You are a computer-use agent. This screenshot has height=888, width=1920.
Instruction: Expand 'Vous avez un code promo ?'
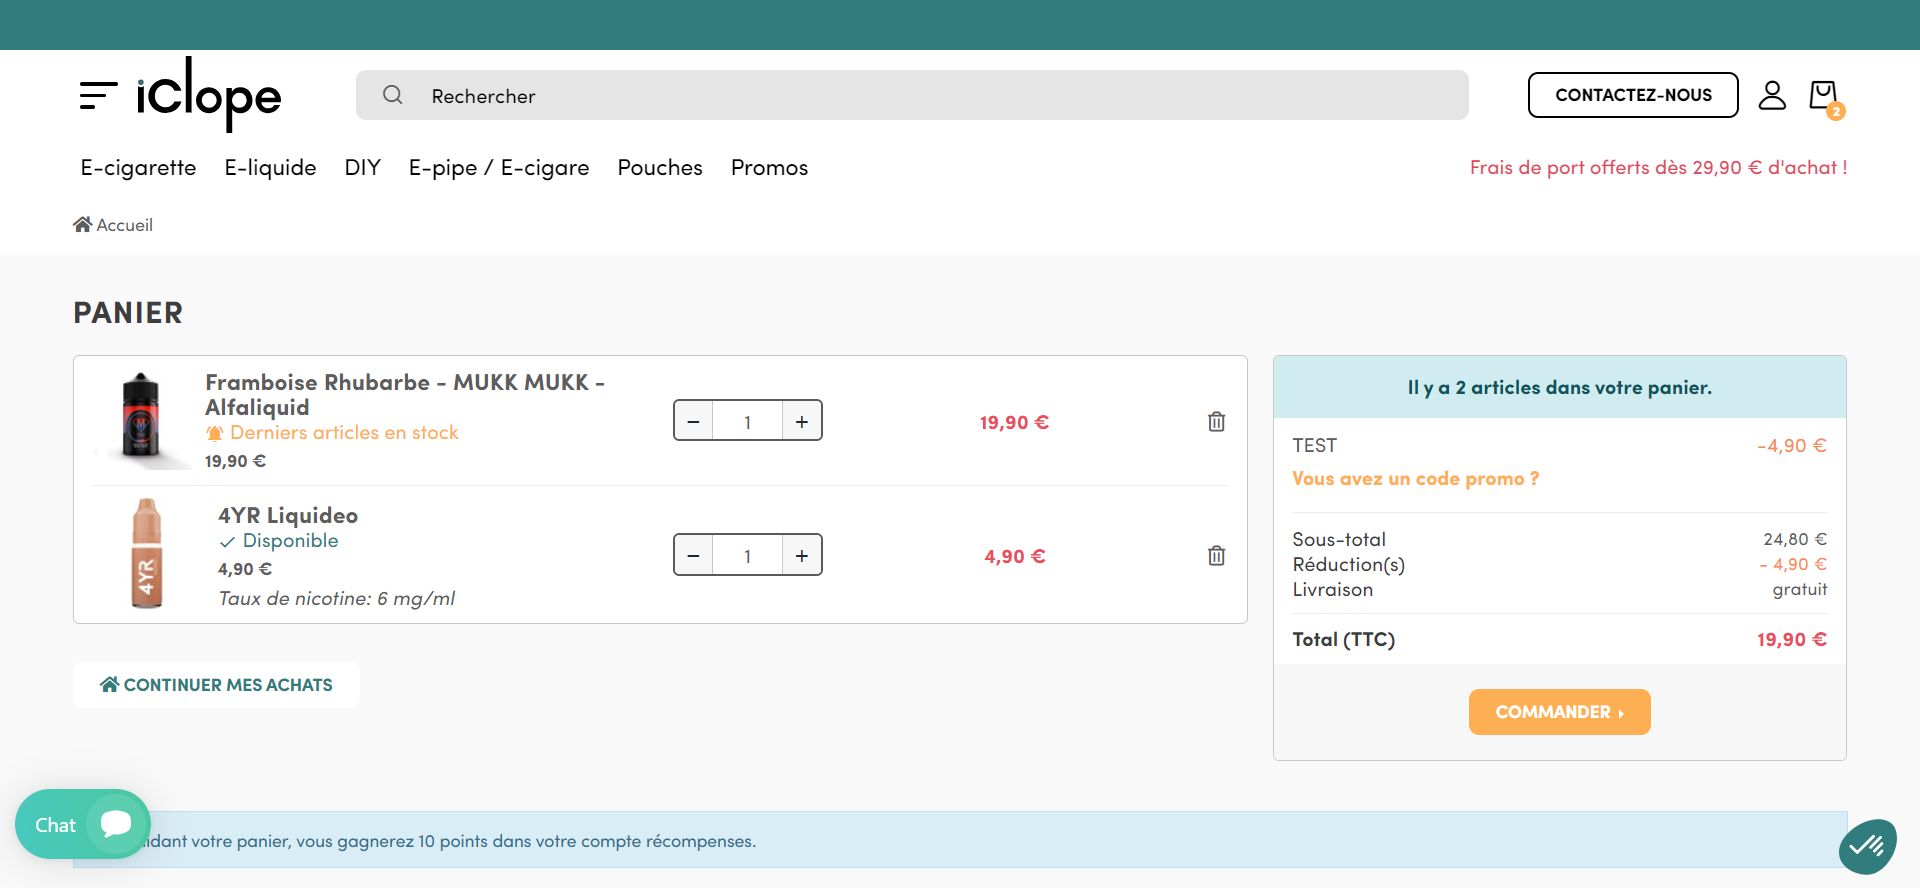pyautogui.click(x=1415, y=478)
